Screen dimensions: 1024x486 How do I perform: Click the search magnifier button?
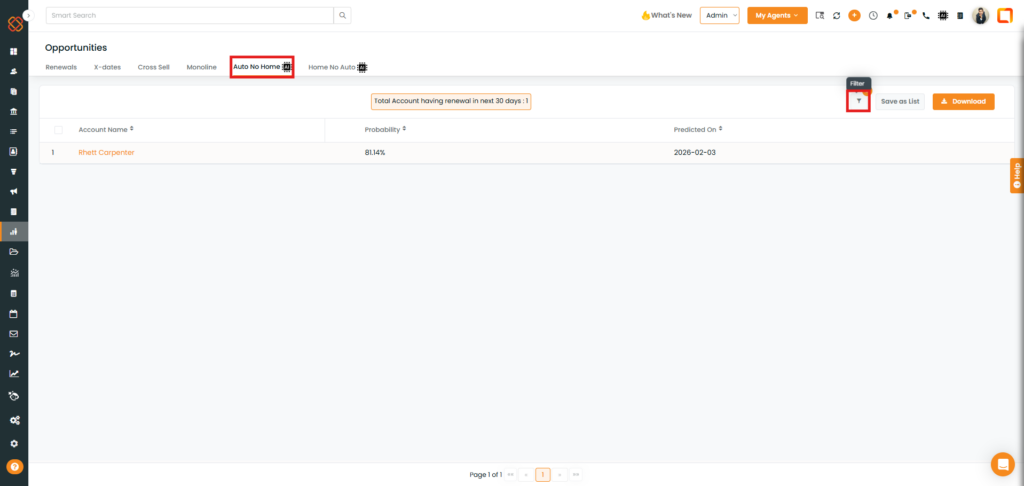[342, 16]
